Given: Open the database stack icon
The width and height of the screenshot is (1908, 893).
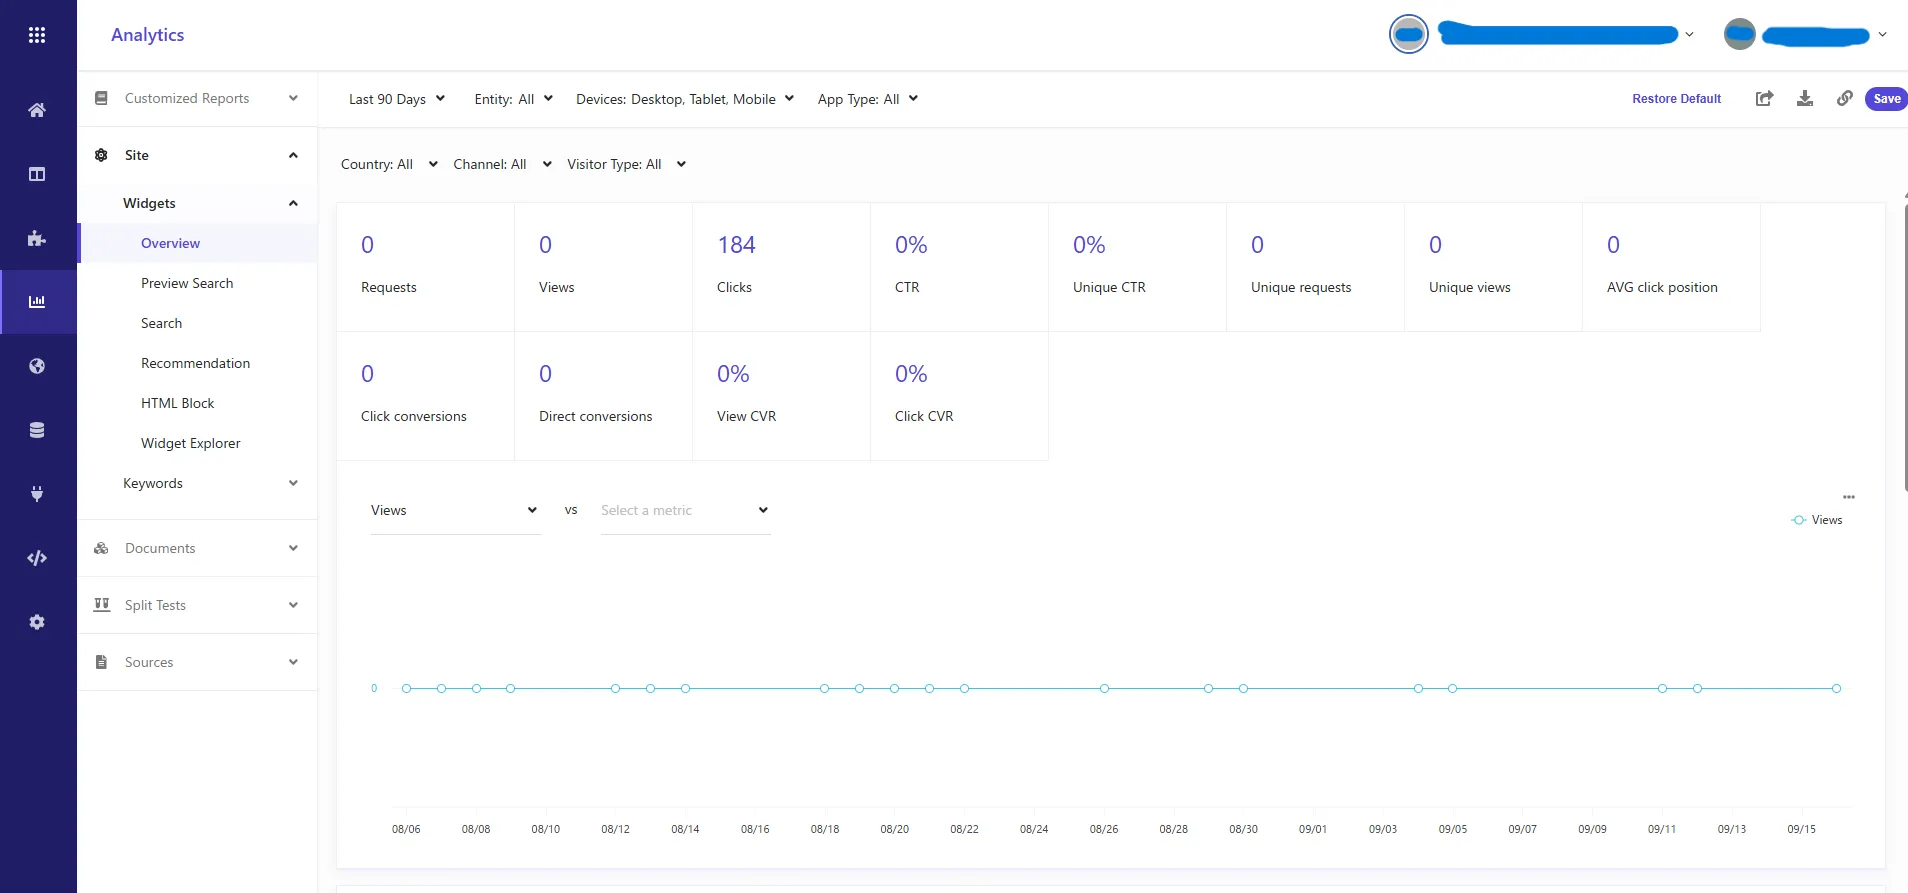Looking at the screenshot, I should tap(37, 430).
